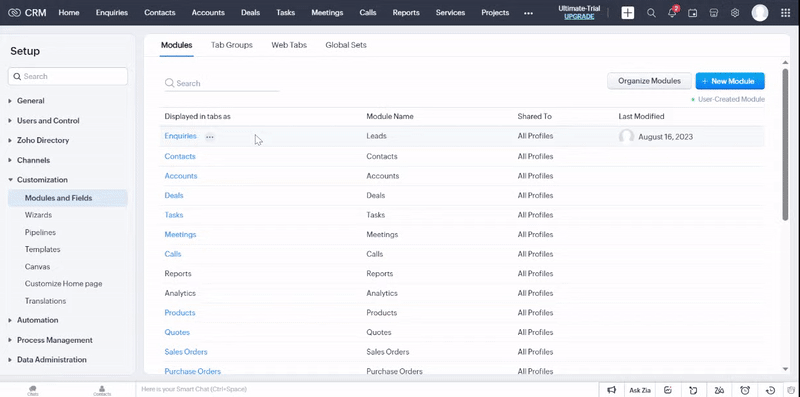Select Translations under Customization
The width and height of the screenshot is (800, 397).
45,301
